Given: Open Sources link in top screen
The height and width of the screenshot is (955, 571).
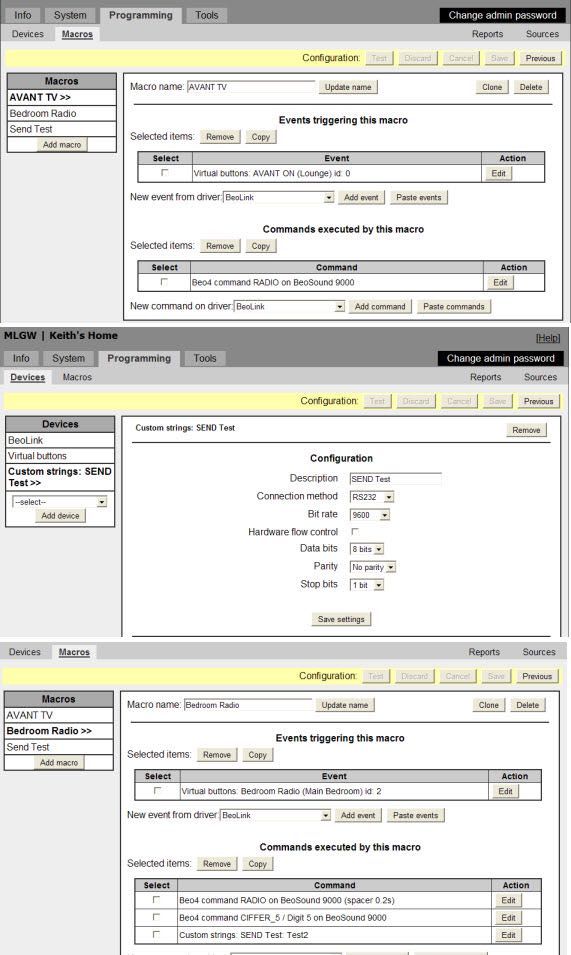Looking at the screenshot, I should click(542, 34).
